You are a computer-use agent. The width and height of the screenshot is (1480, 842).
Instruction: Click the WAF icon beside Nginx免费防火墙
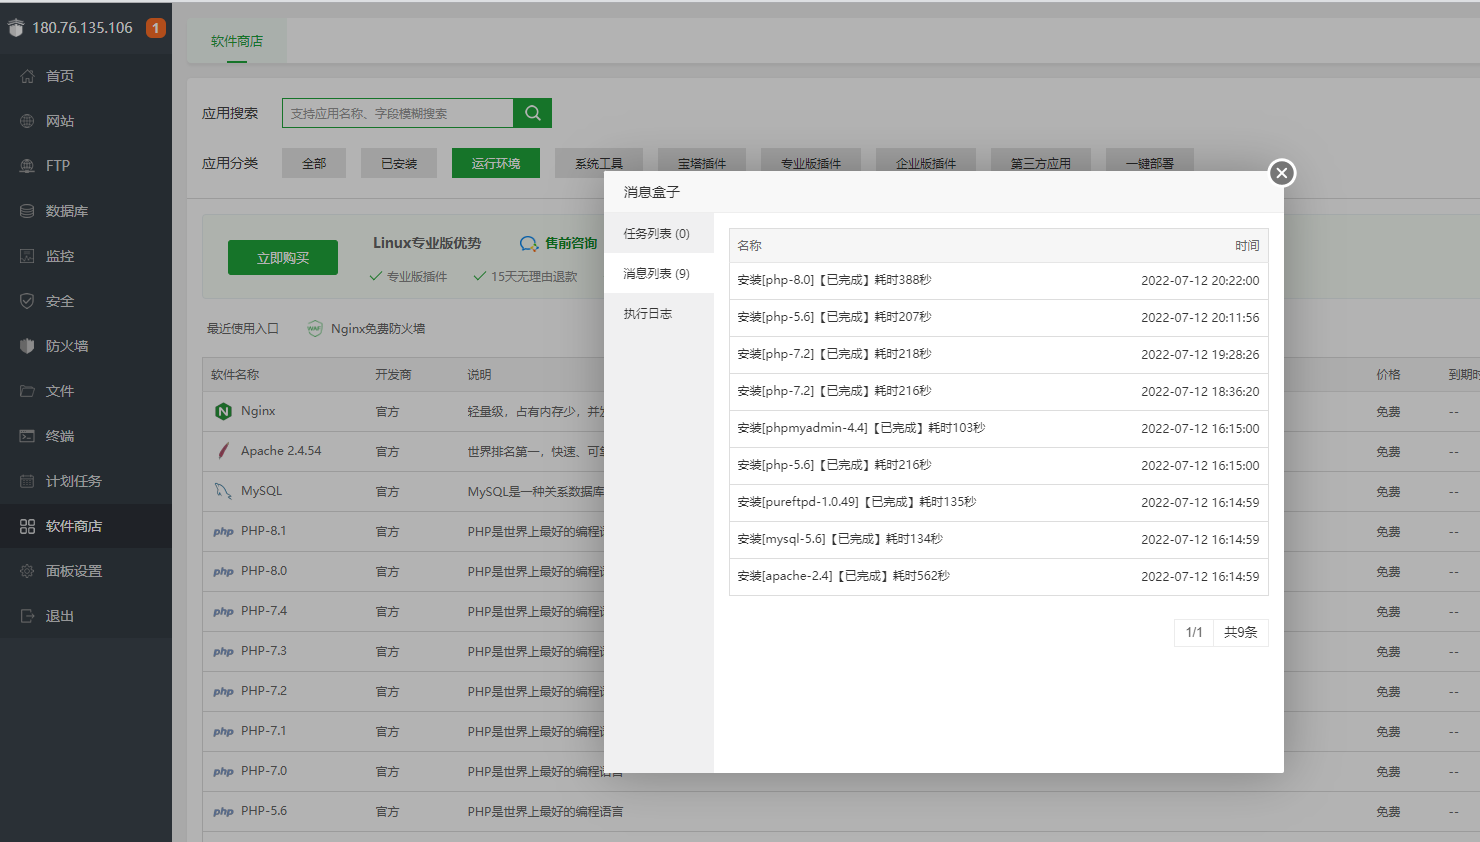coord(315,329)
